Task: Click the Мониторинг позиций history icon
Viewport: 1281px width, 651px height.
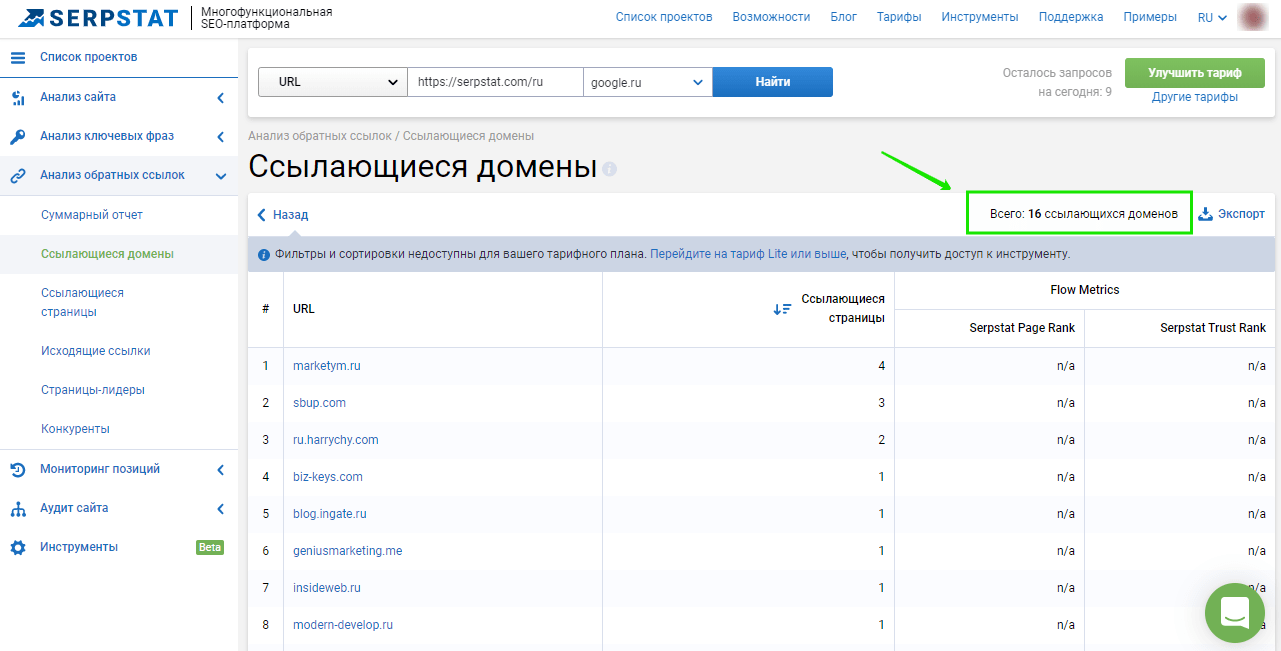Action: [18, 469]
